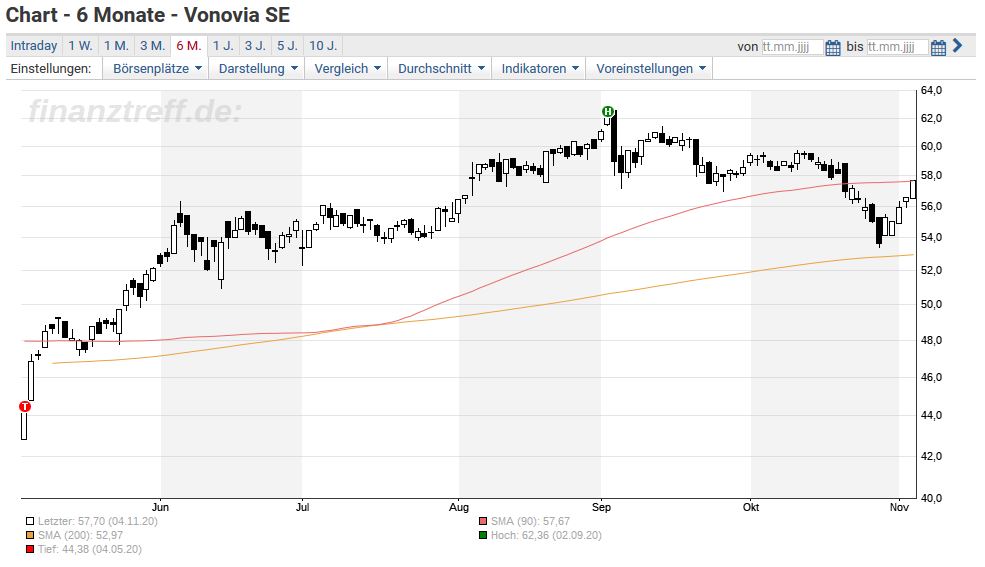
Task: Select the 1 M. time range tab
Action: 116,46
